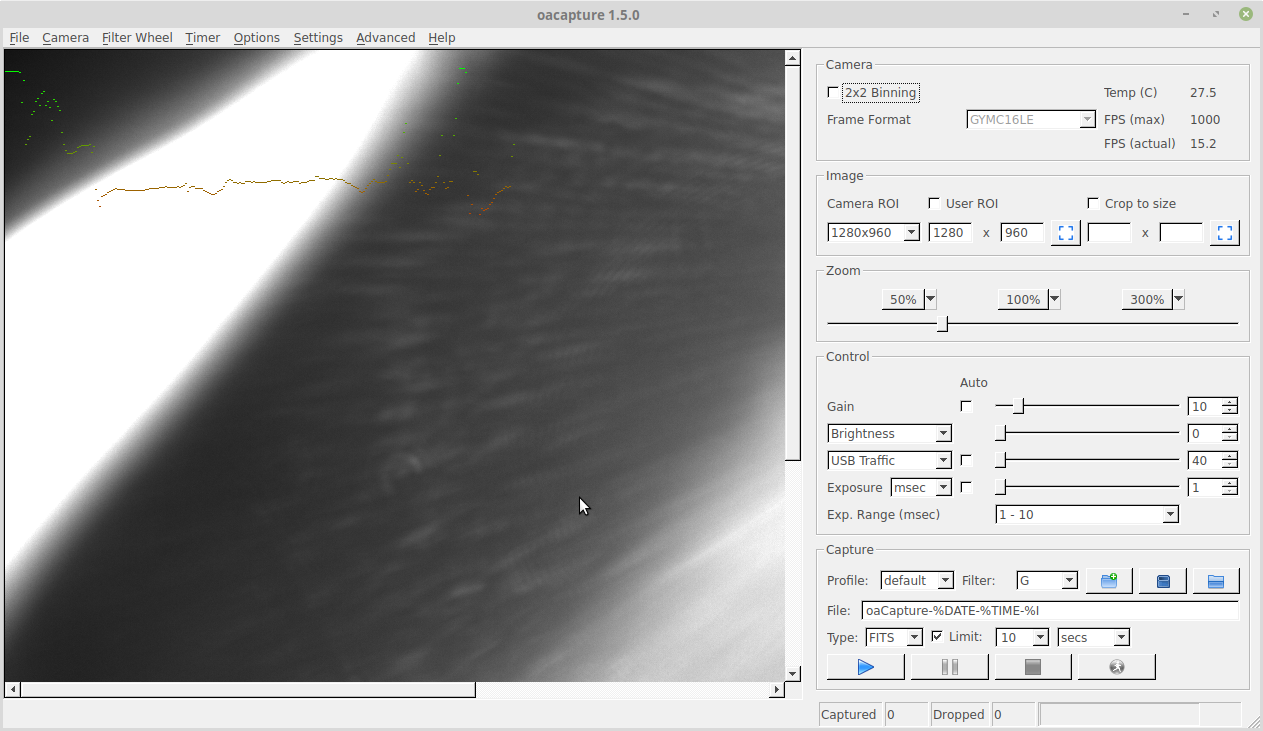Open the Brightness control selector dropdown
Viewport: 1263px width, 731px height.
click(890, 434)
